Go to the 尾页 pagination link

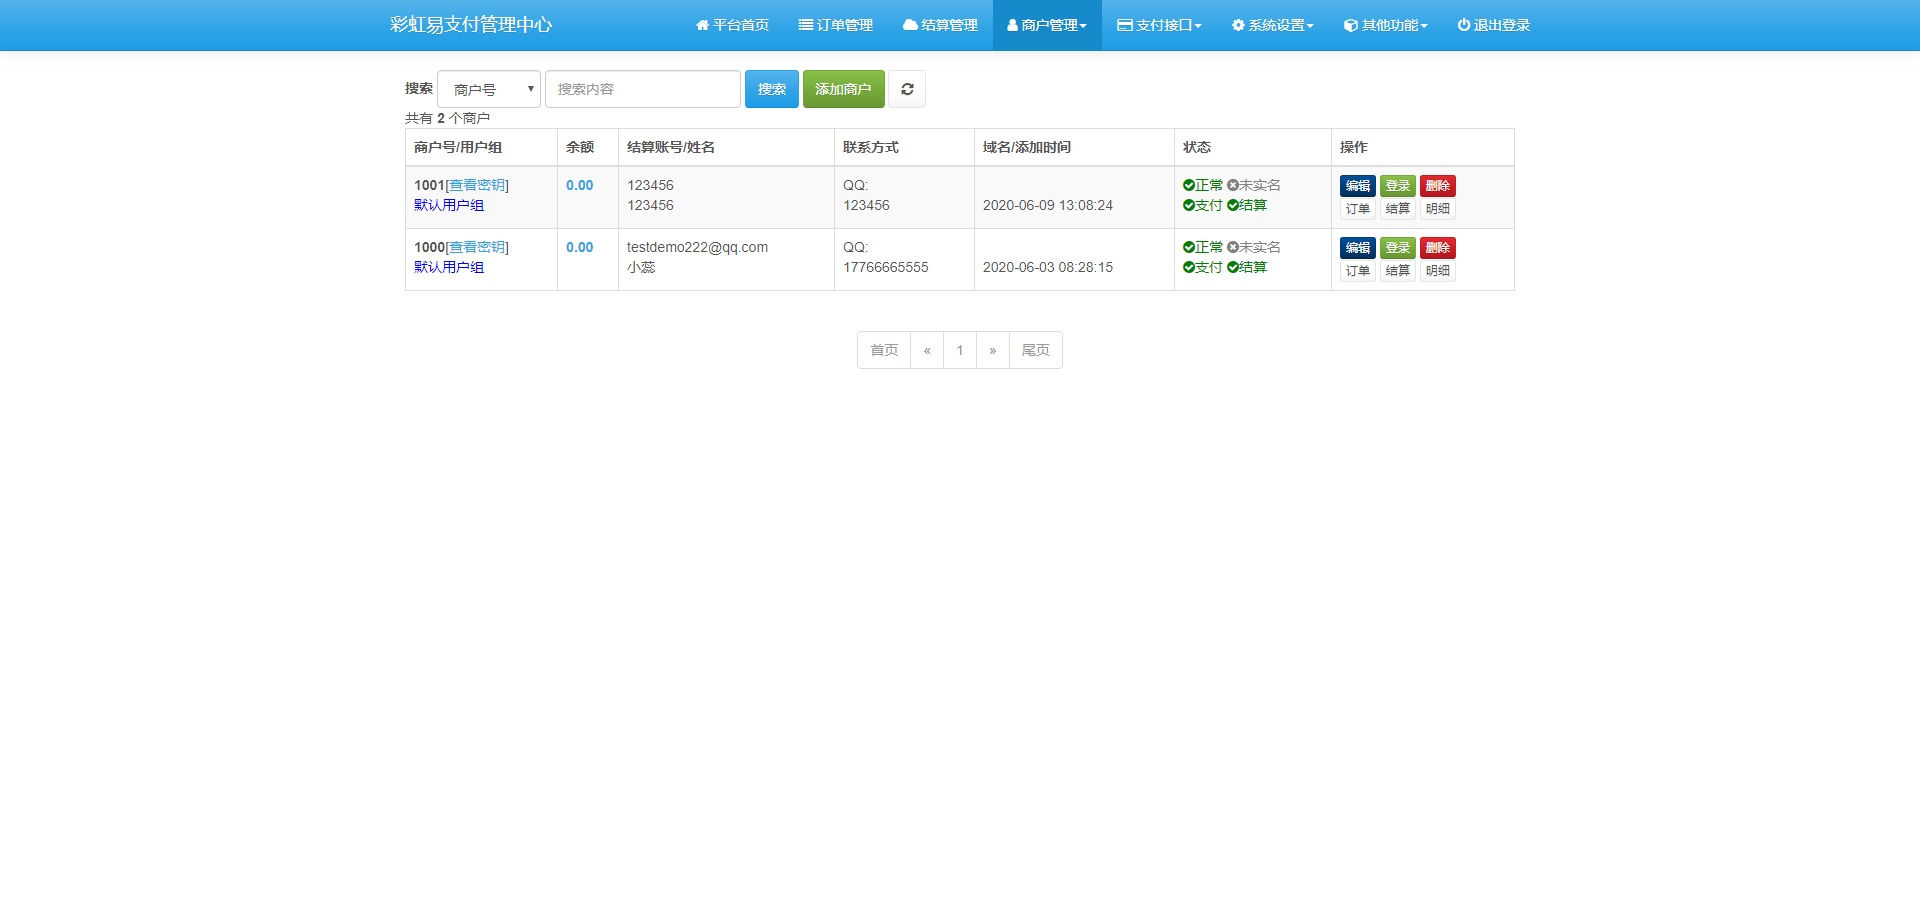tap(1035, 350)
